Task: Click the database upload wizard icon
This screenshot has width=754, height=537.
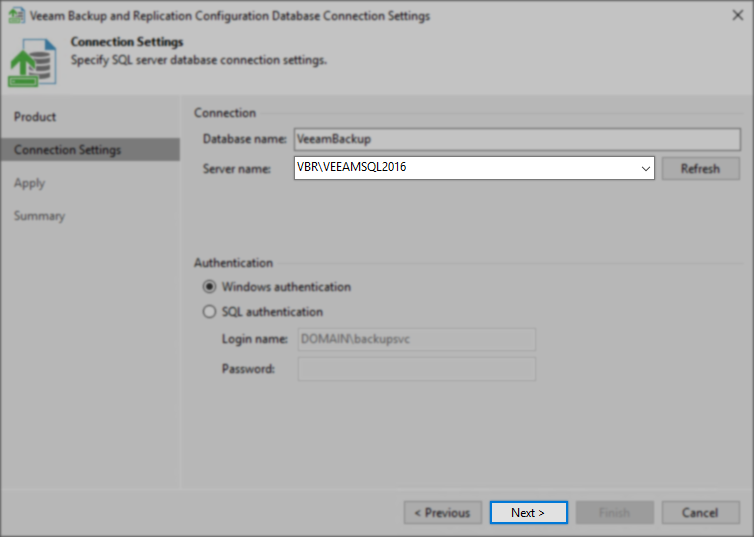Action: 32,62
